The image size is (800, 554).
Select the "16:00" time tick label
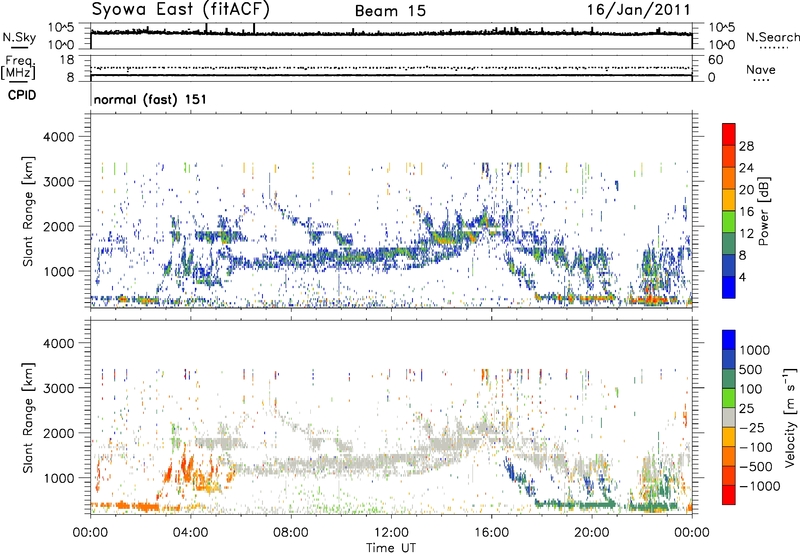click(491, 533)
